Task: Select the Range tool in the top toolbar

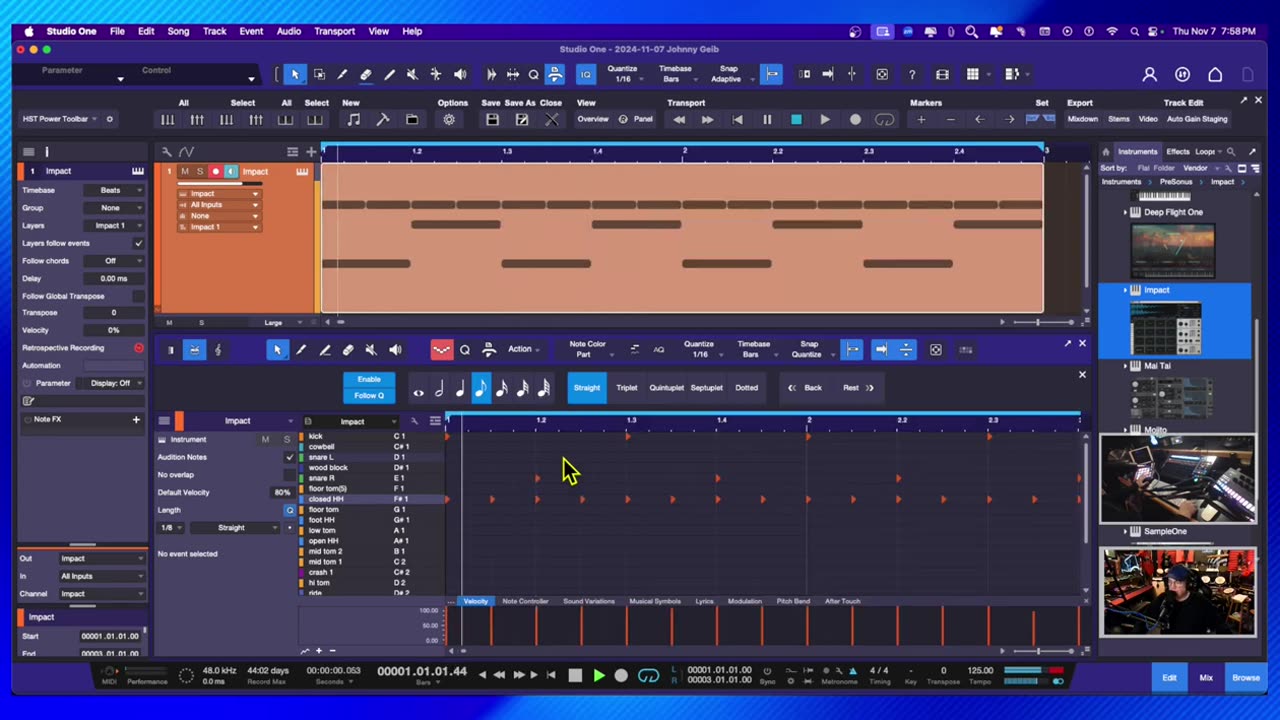Action: coord(319,74)
